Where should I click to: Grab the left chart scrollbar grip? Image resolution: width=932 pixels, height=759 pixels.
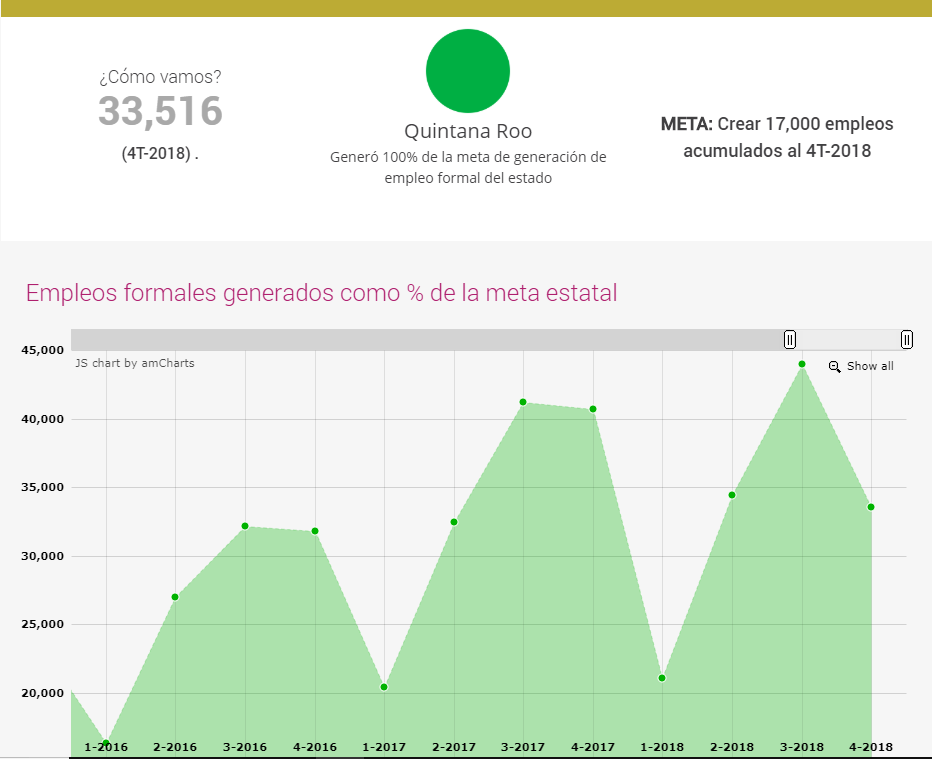click(x=790, y=340)
